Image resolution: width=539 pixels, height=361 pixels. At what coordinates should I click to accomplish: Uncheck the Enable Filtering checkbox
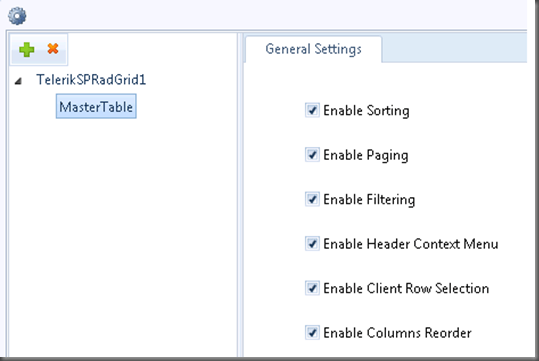(312, 199)
